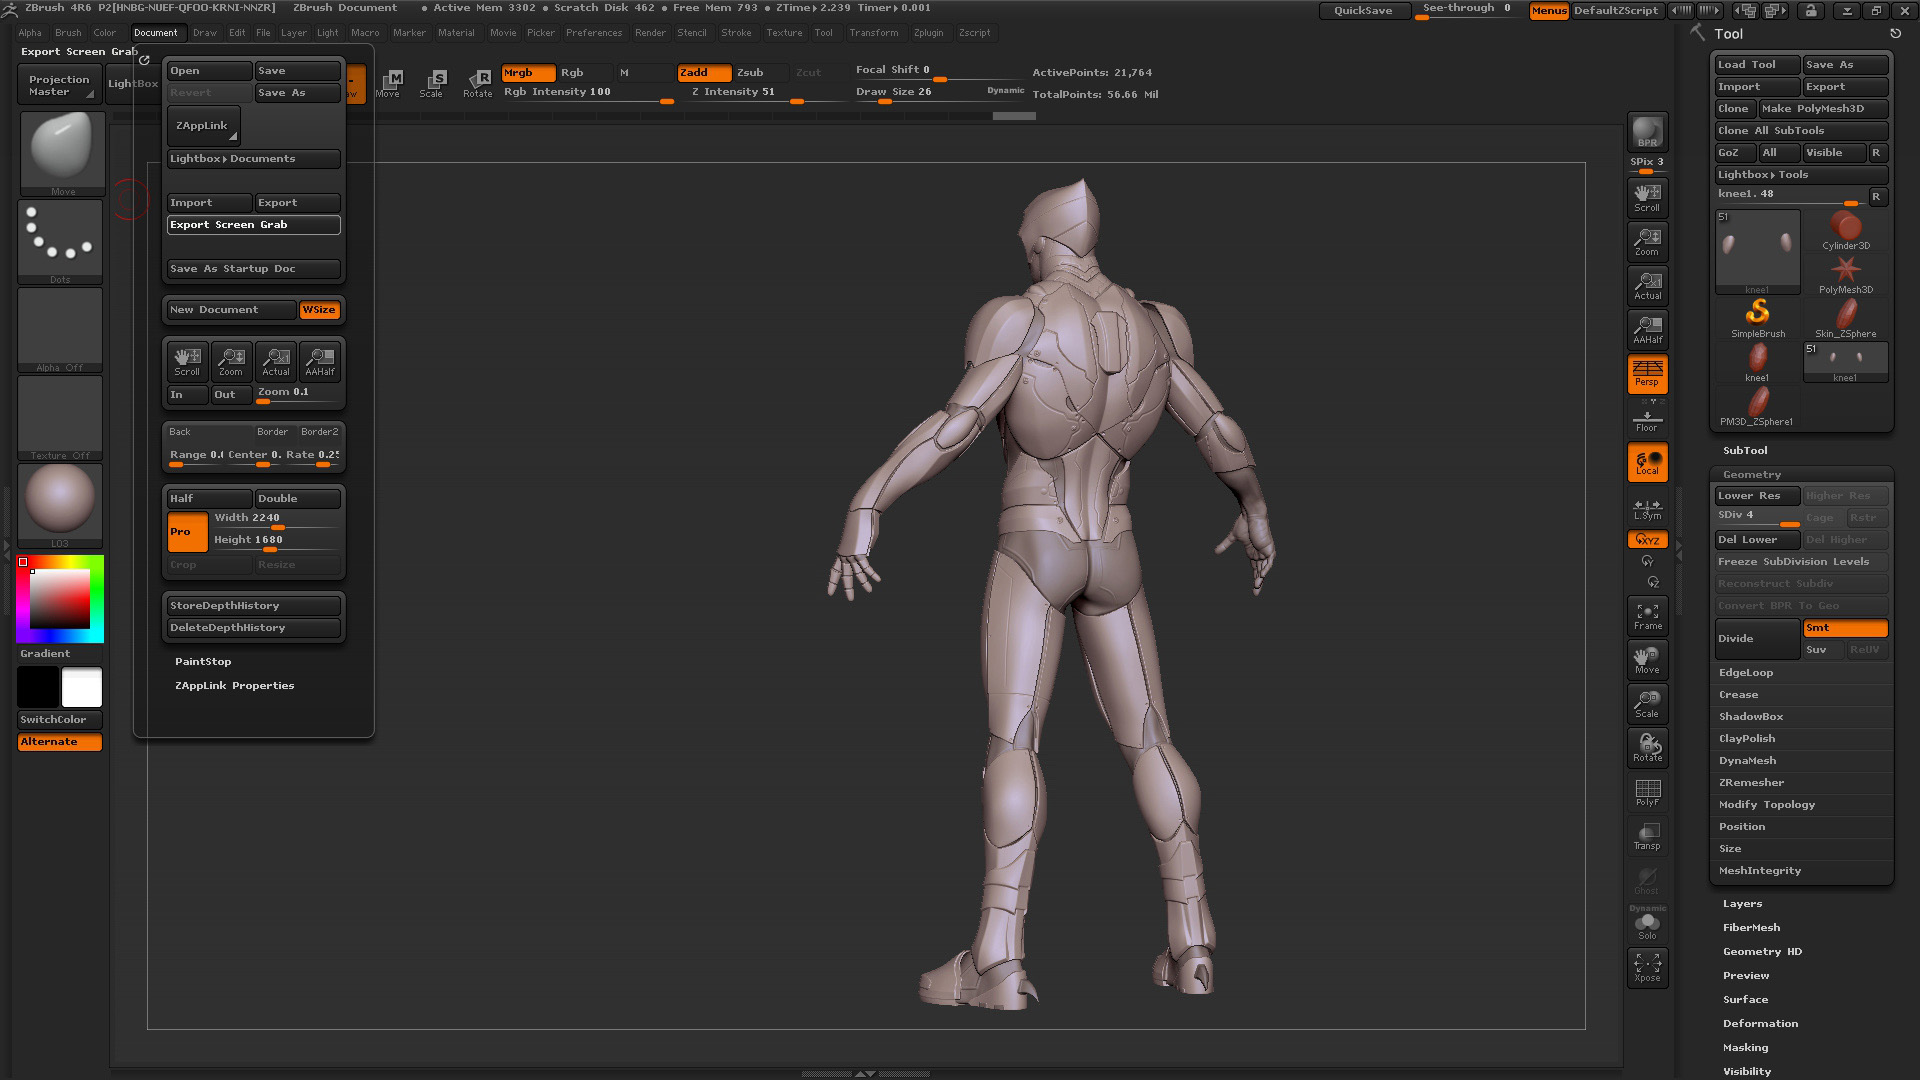Click the New Document button
Screen dimensions: 1920x1080
point(231,310)
